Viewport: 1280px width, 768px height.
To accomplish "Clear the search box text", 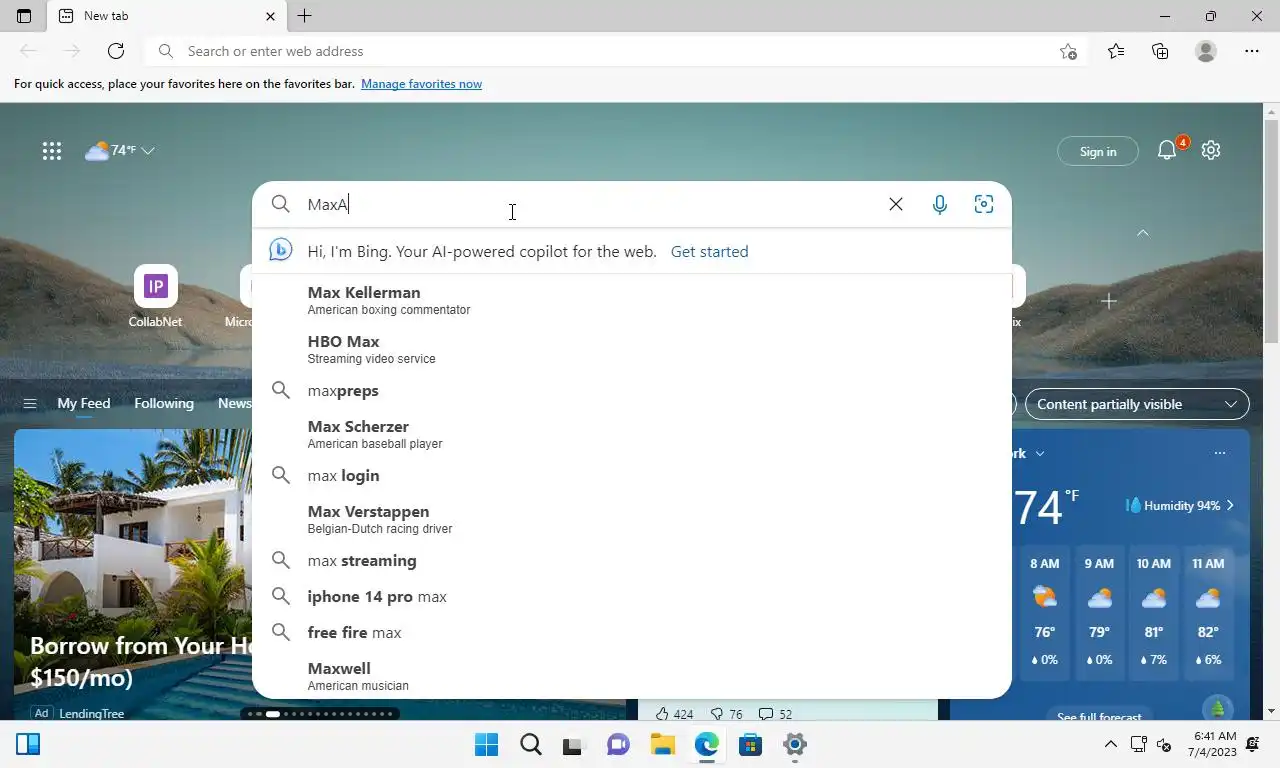I will 896,204.
